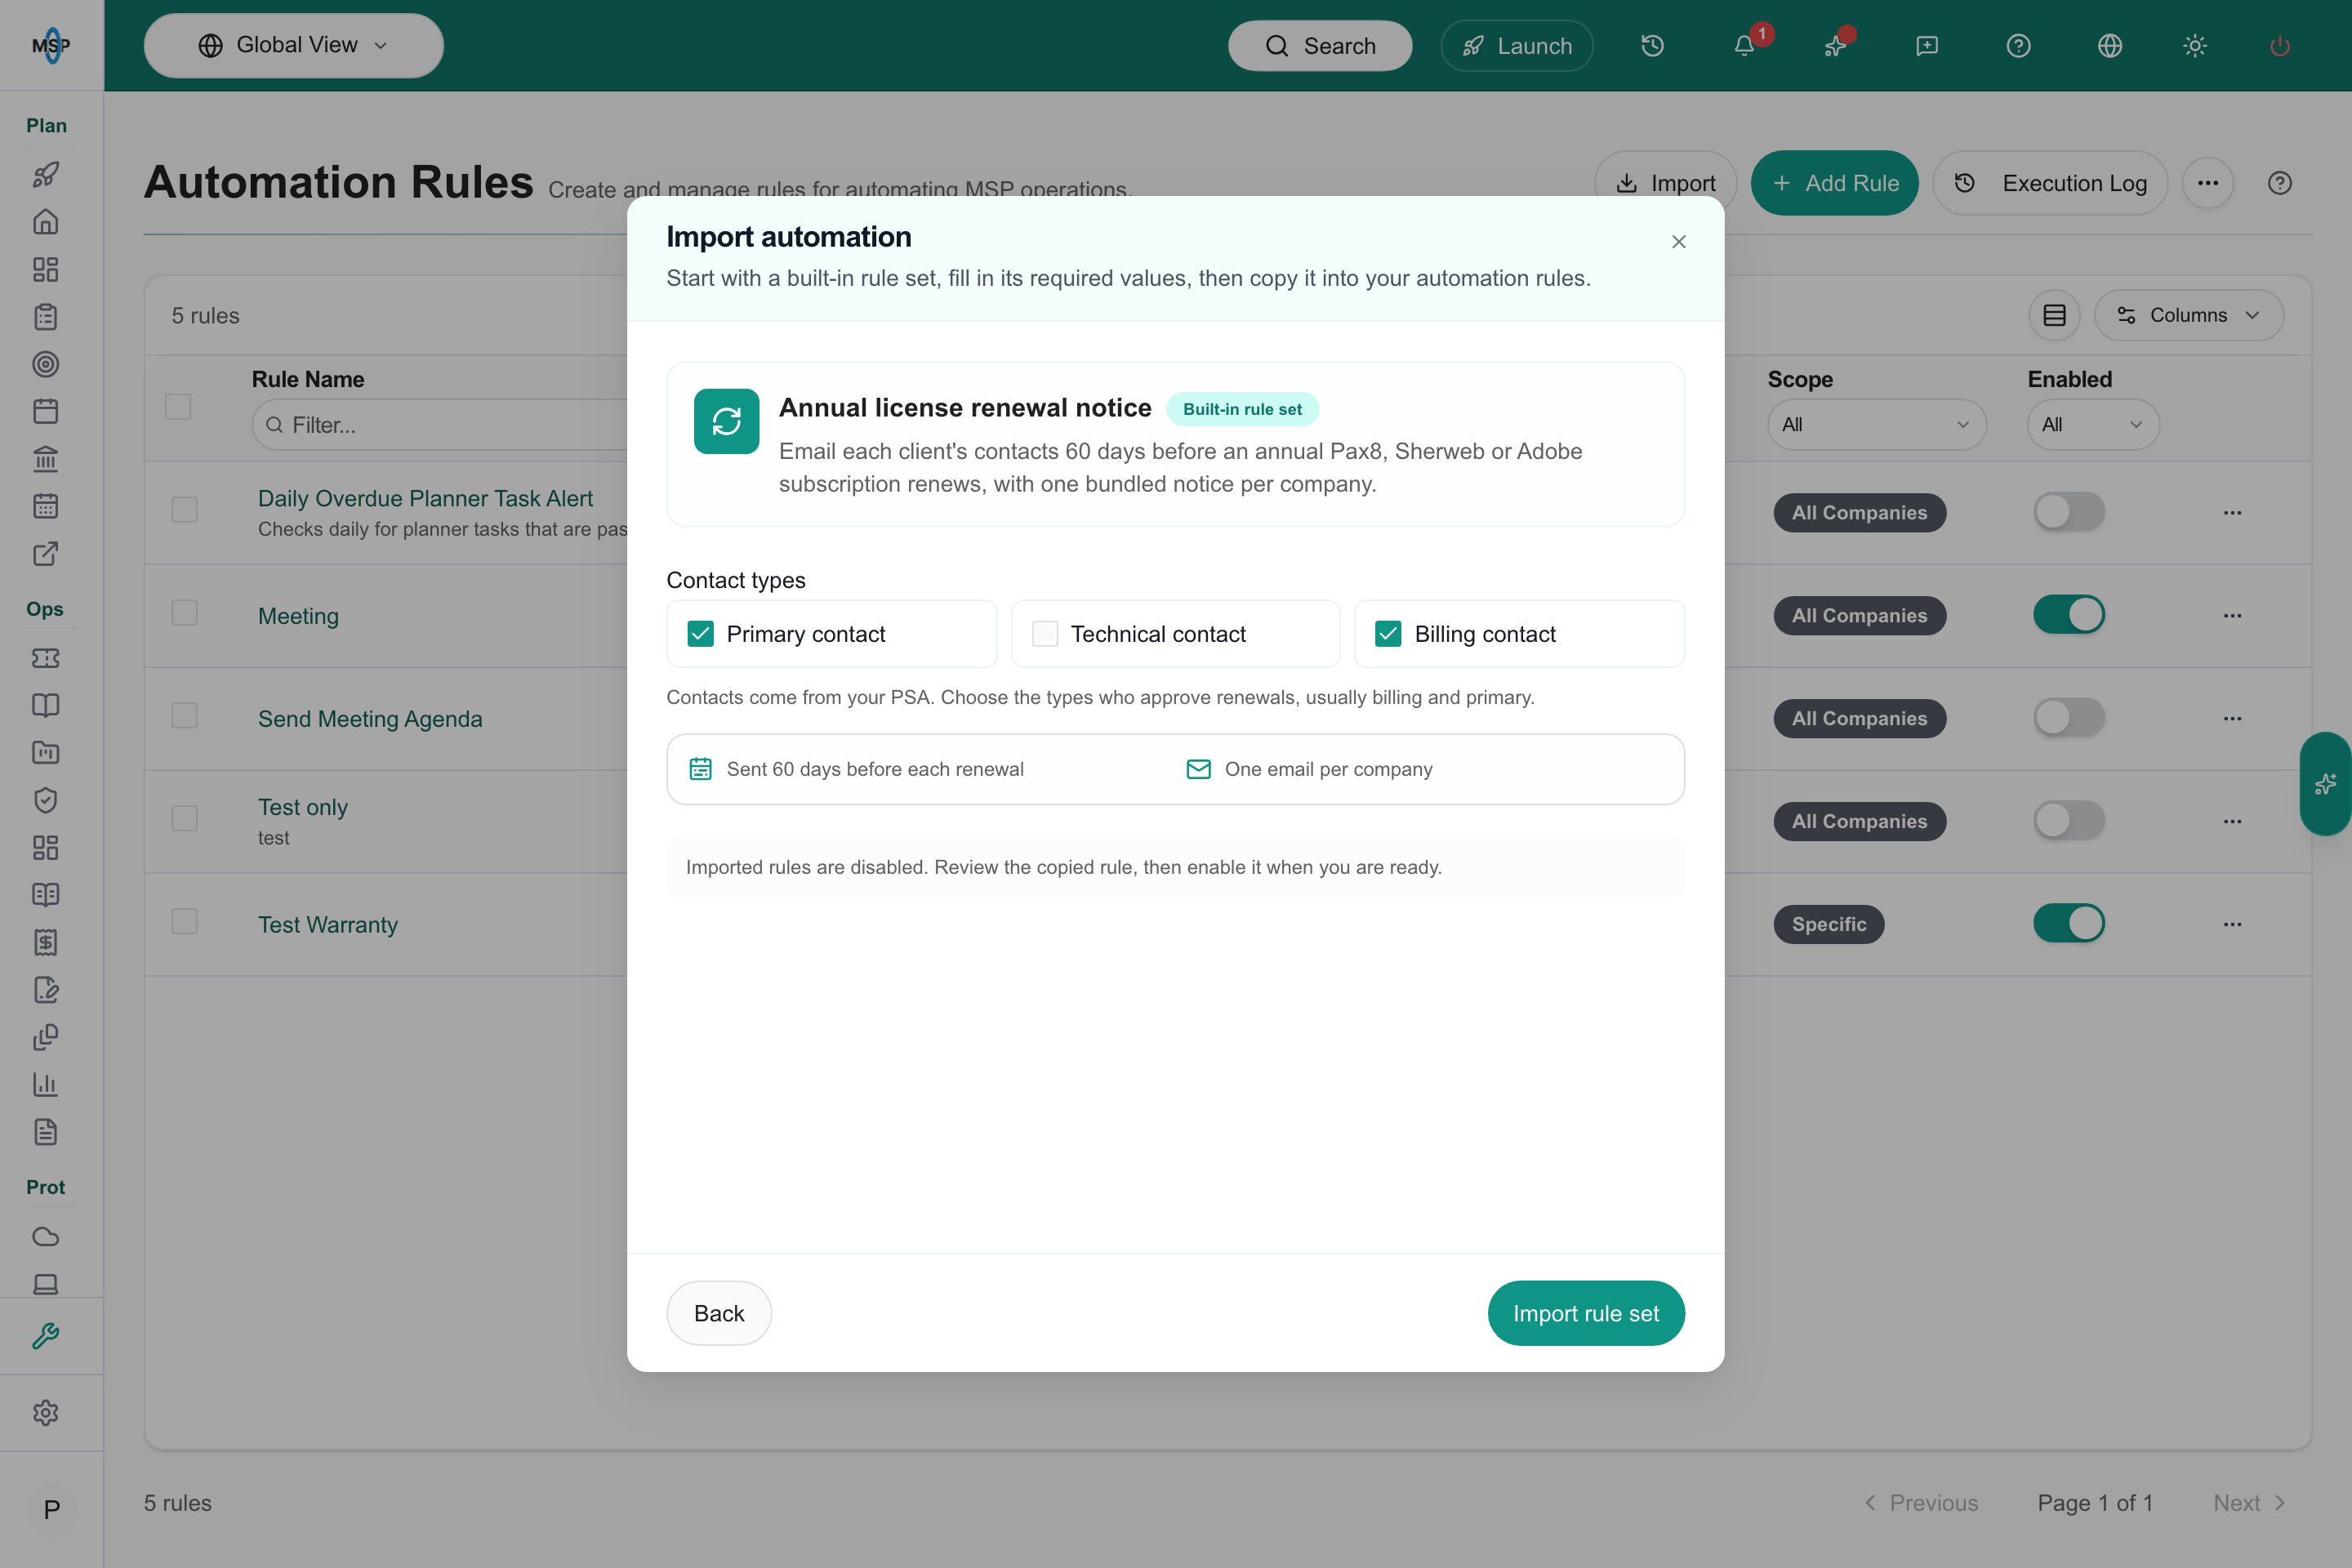
Task: Open the Enabled filter dropdown
Action: 2093,425
